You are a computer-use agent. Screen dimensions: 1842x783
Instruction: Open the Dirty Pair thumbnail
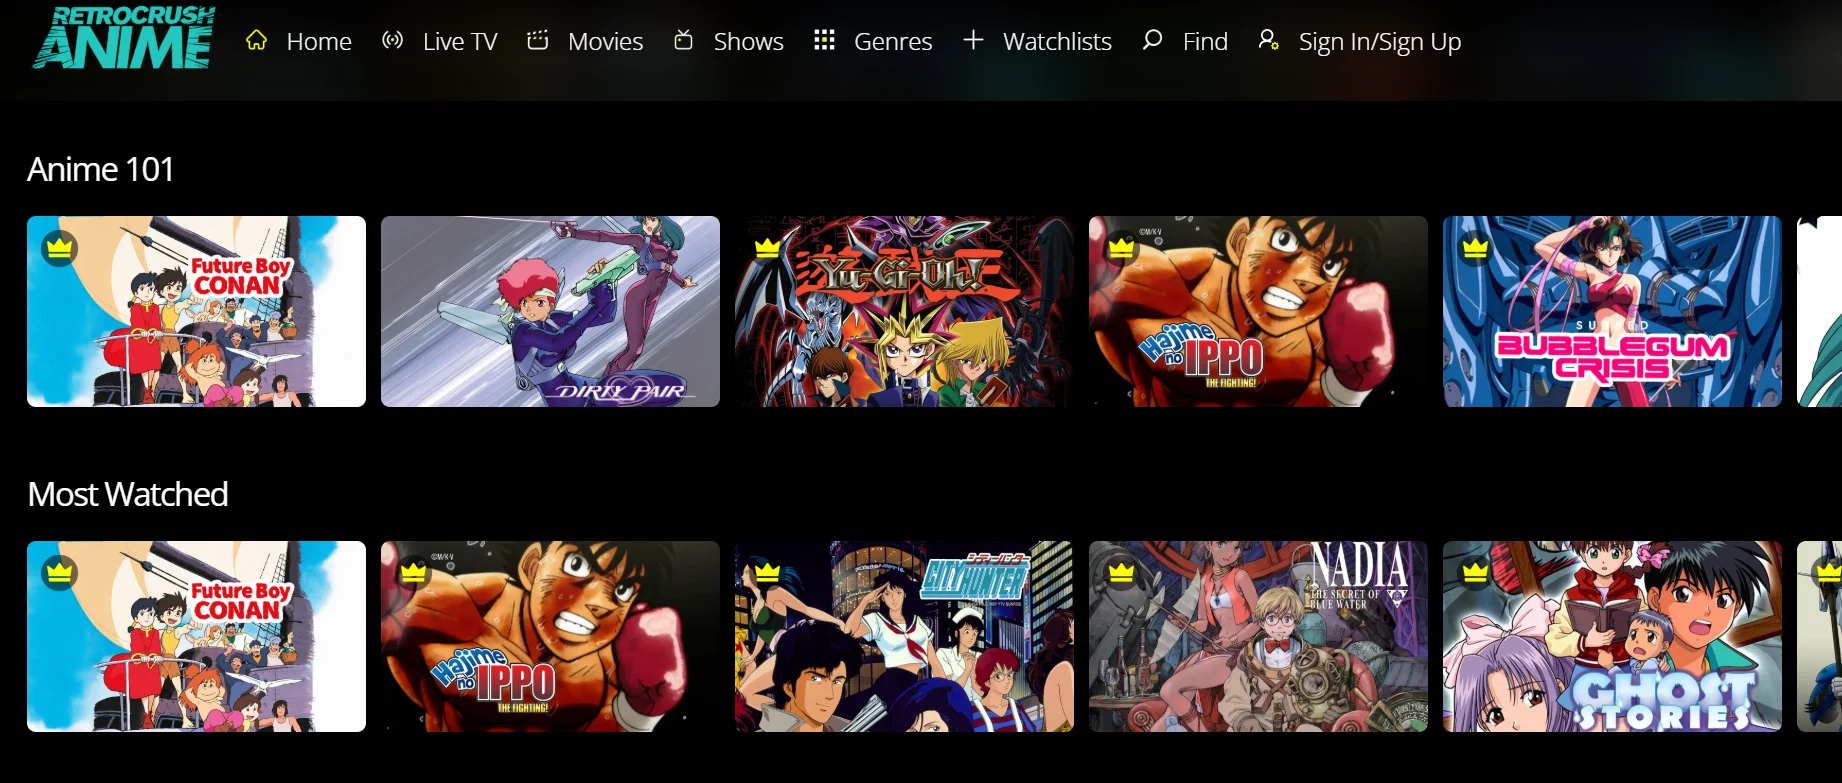point(550,311)
